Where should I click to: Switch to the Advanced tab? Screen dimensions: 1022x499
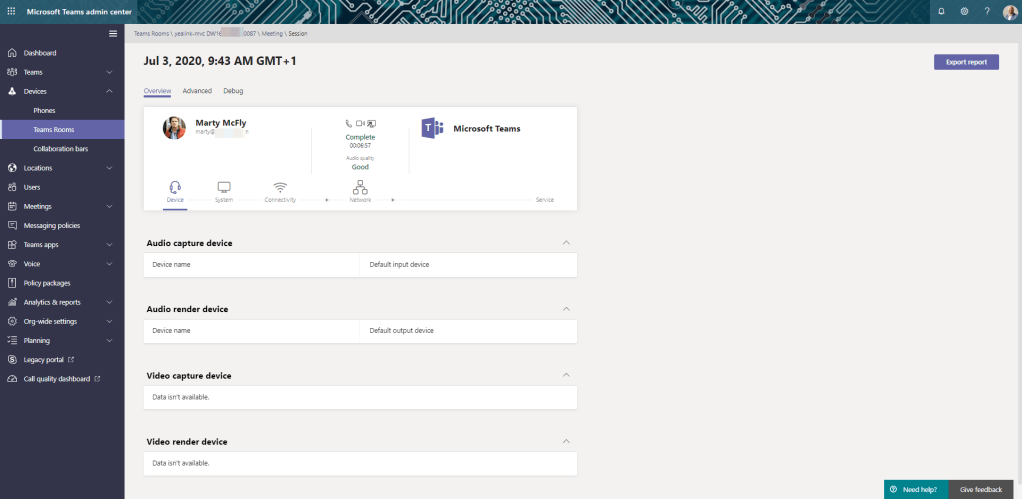point(197,91)
